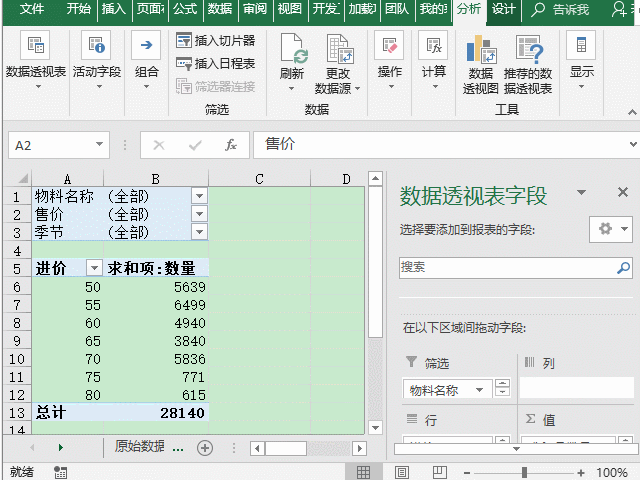Open the 活动字段 active field button
Viewport: 640px width, 480px height.
point(97,60)
